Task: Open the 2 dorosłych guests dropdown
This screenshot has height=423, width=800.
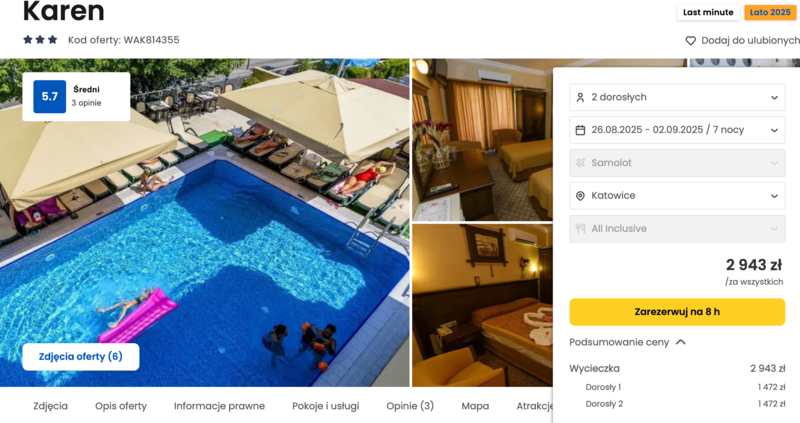Action: pyautogui.click(x=677, y=97)
